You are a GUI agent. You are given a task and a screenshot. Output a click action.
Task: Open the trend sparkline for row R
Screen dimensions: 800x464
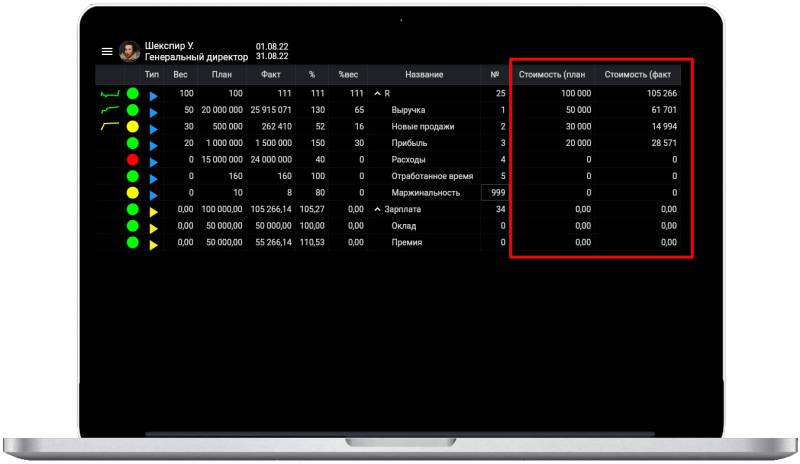[x=110, y=94]
